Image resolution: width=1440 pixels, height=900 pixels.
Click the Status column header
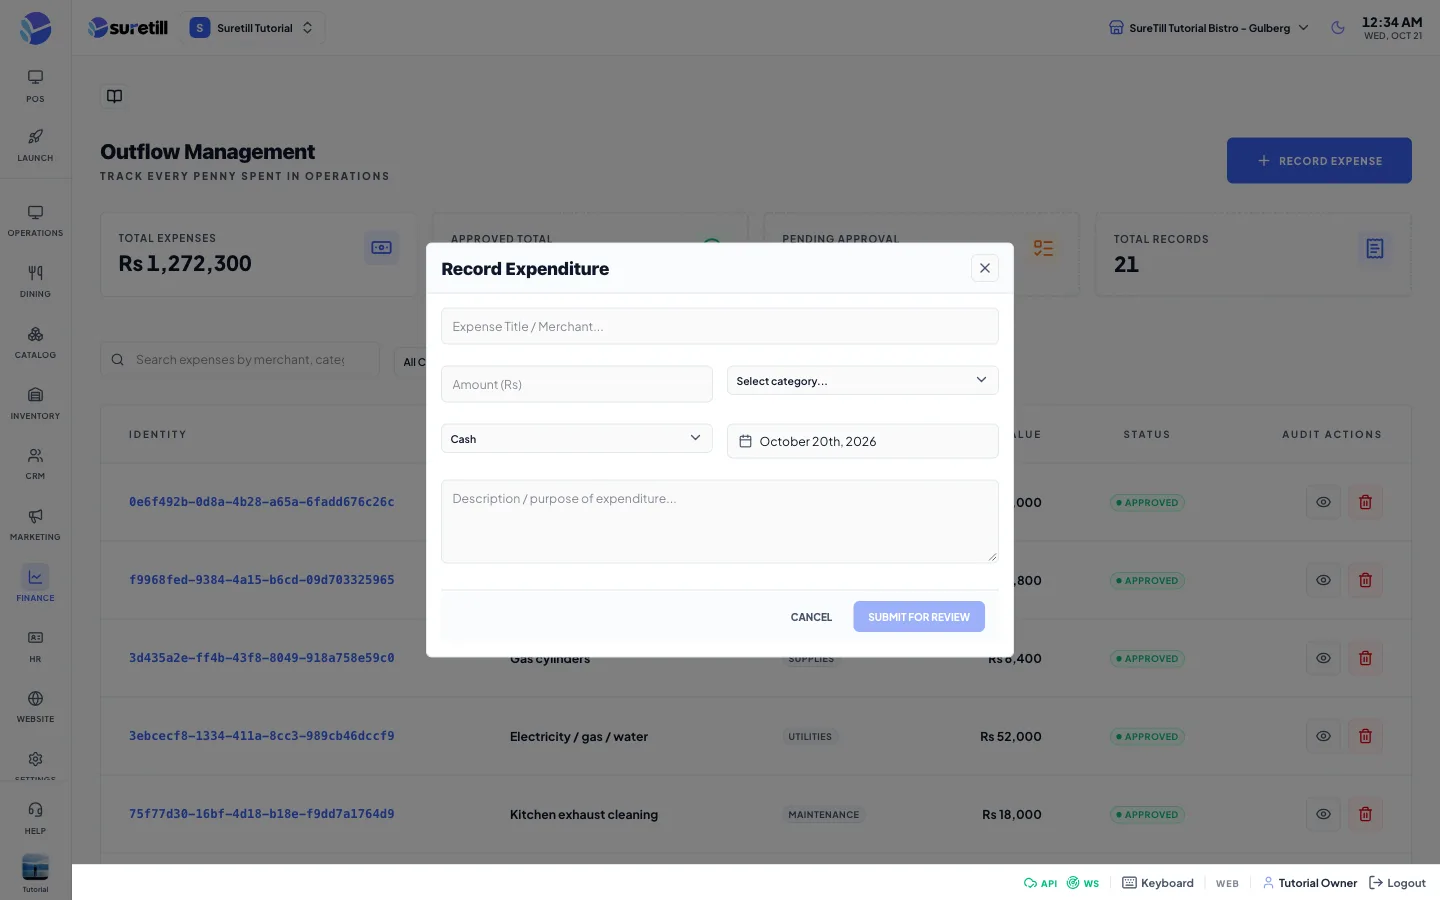coord(1146,435)
